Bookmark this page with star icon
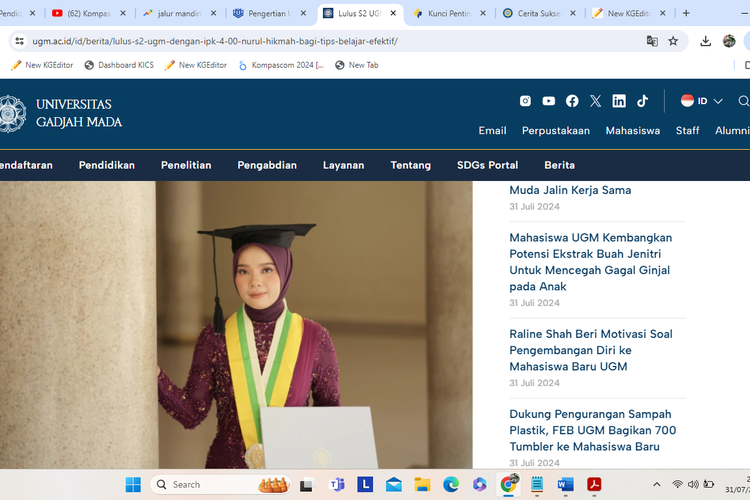The width and height of the screenshot is (750, 500). coord(673,41)
